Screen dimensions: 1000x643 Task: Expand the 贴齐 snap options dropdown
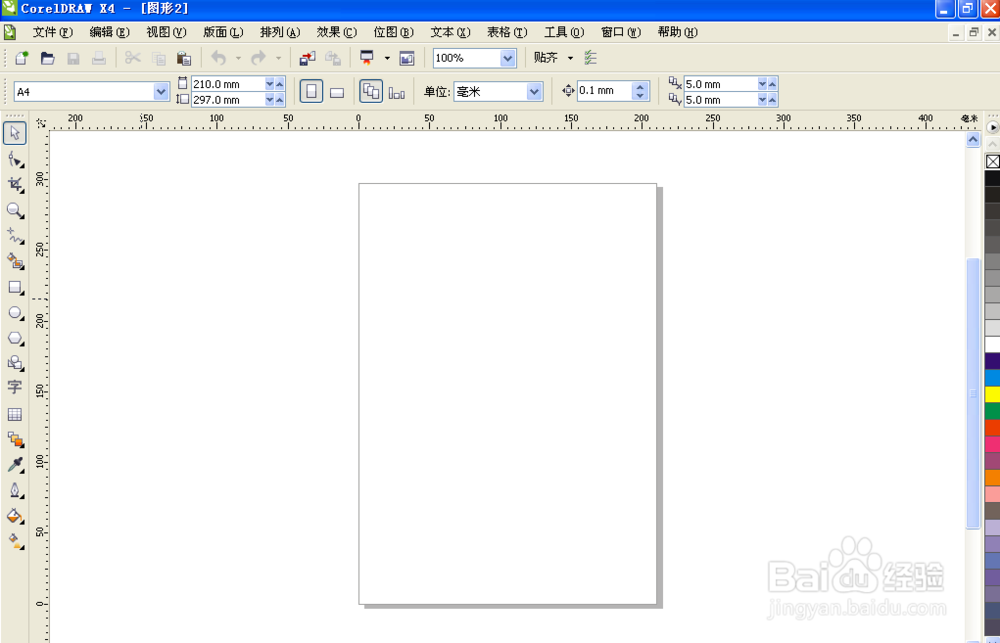click(x=570, y=58)
